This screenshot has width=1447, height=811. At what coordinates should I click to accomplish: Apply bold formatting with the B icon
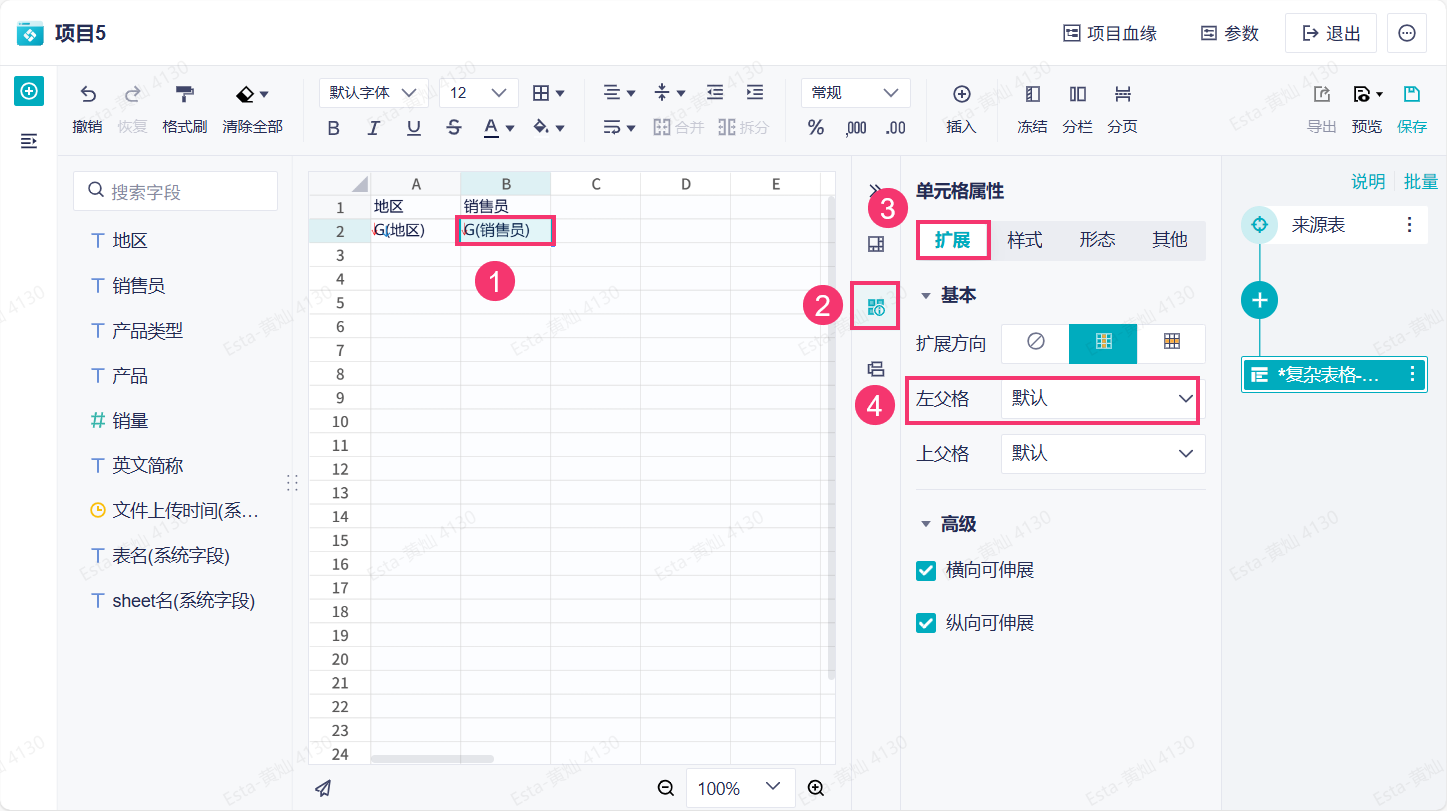click(x=334, y=128)
